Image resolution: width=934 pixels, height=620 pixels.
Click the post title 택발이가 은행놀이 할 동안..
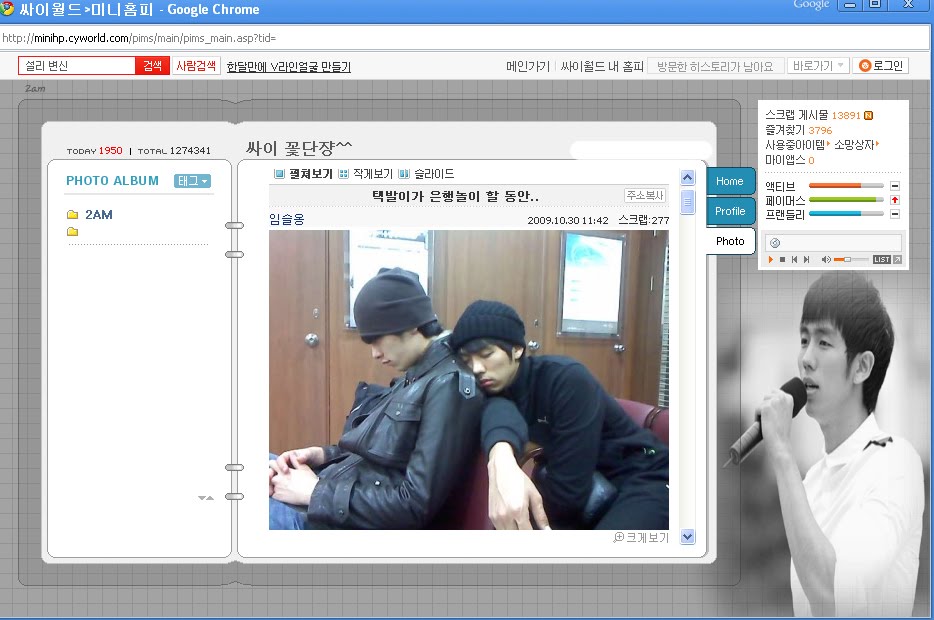click(455, 196)
